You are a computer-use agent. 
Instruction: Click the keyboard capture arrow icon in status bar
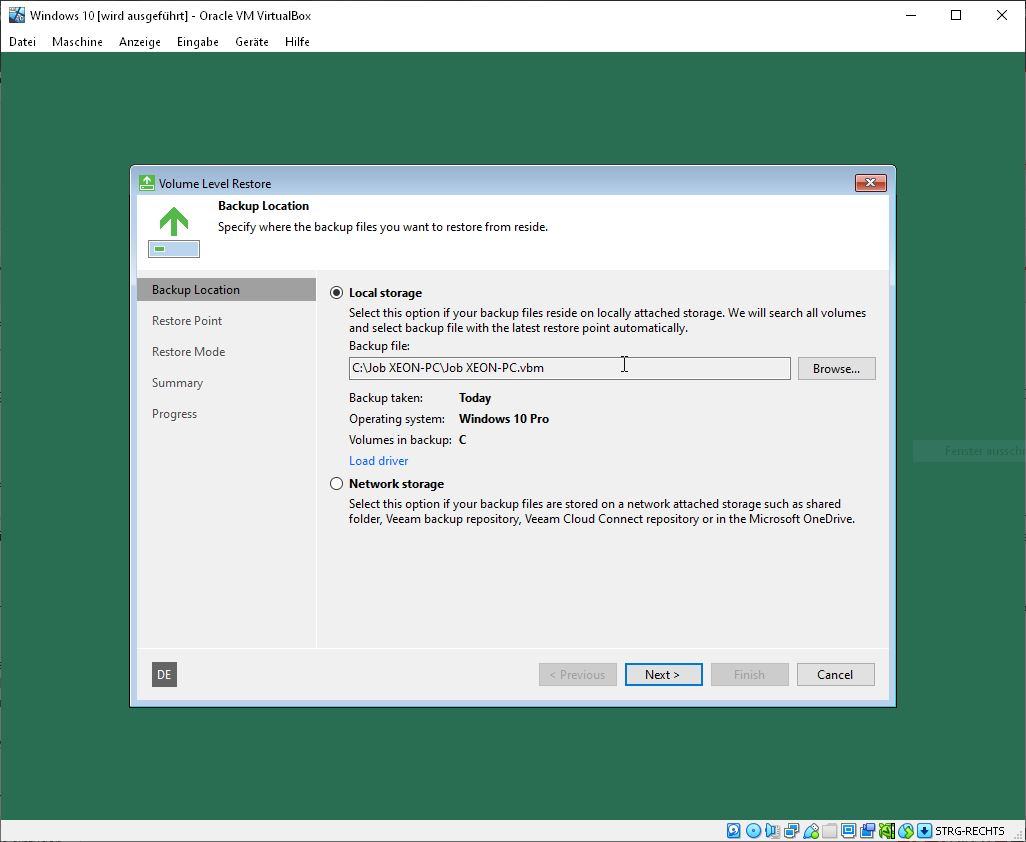pyautogui.click(x=924, y=831)
